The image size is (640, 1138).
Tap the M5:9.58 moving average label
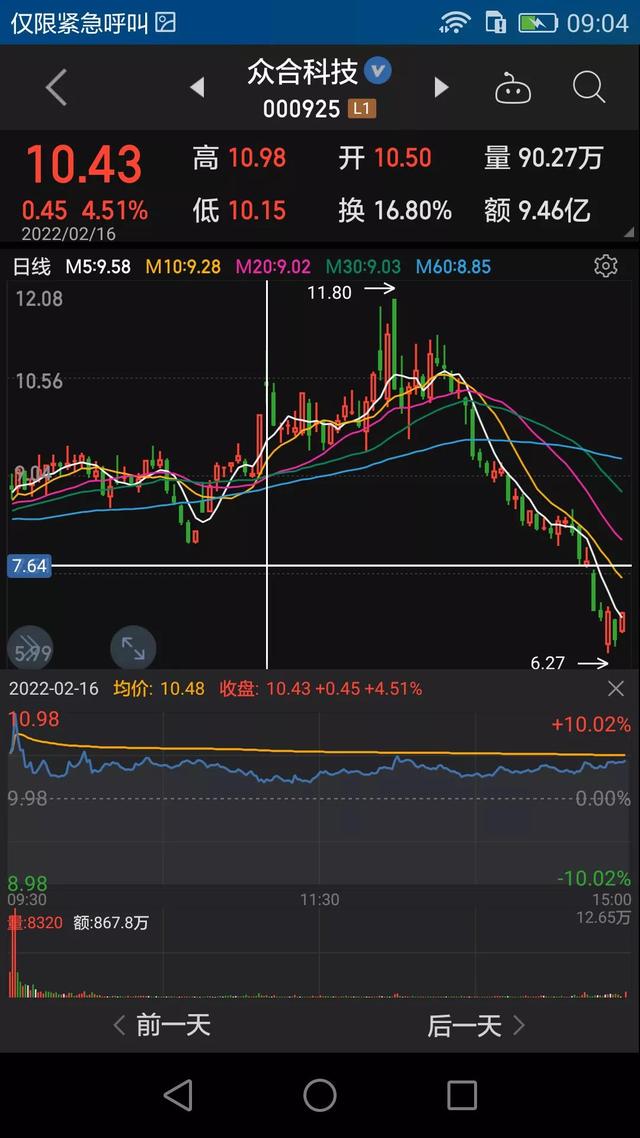click(98, 266)
